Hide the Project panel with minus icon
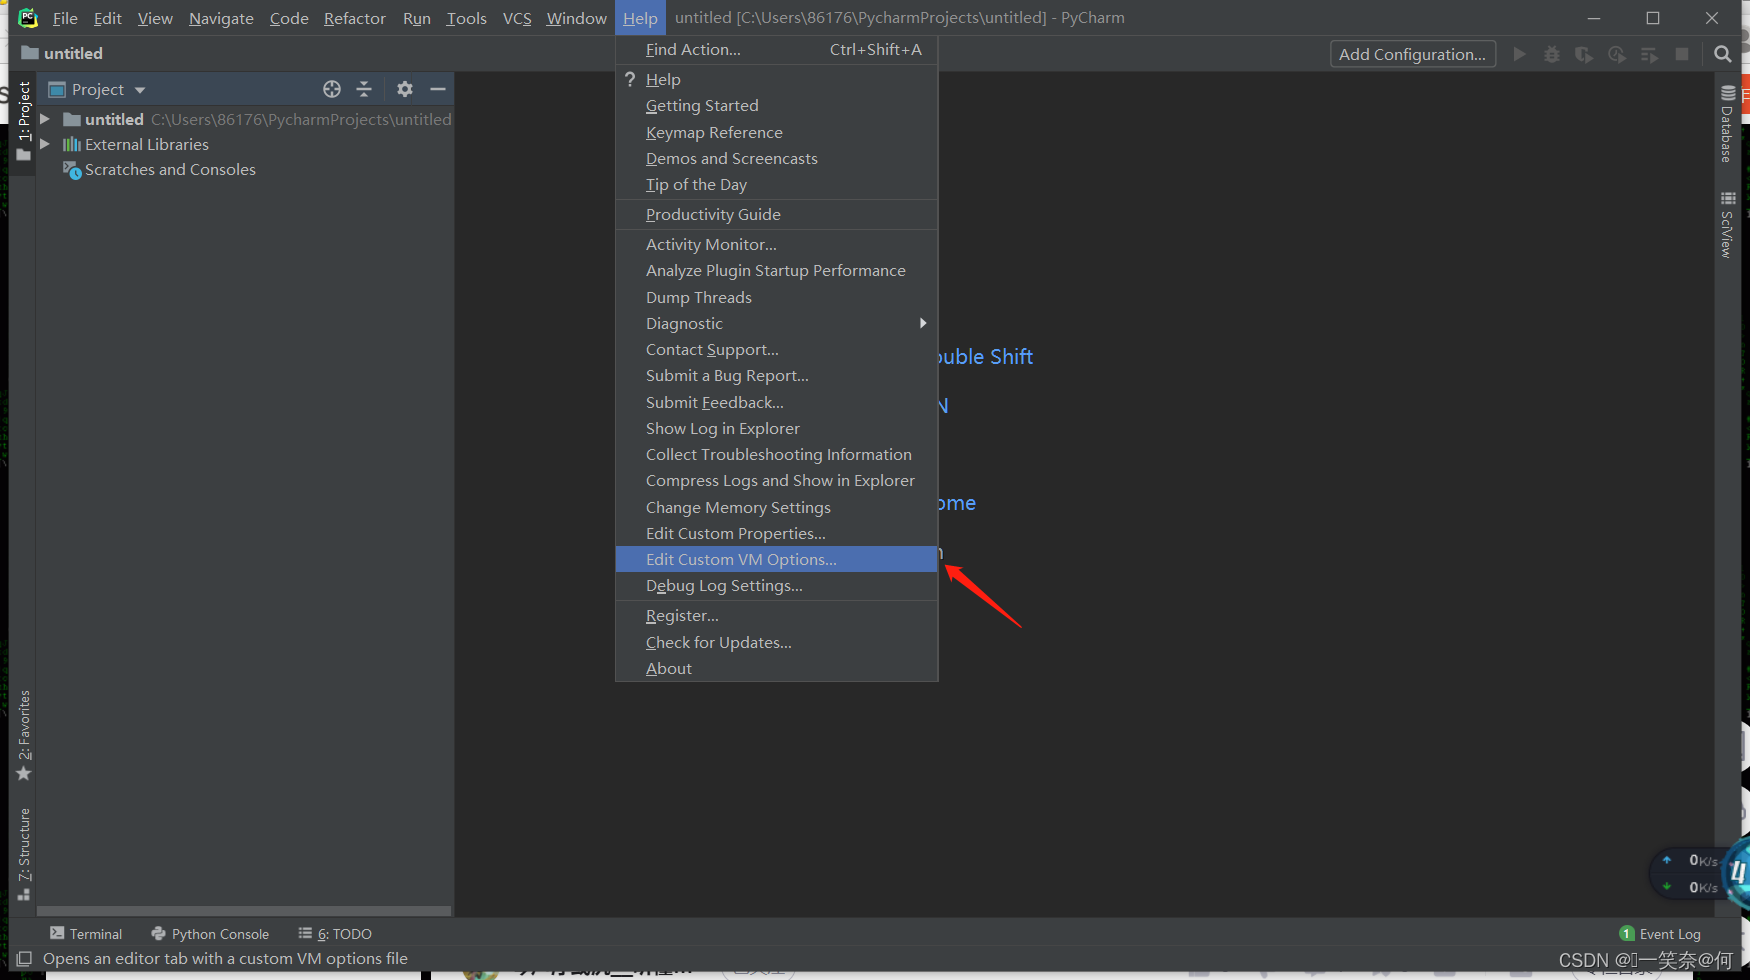Screen dimensions: 1750x980 [x=437, y=89]
